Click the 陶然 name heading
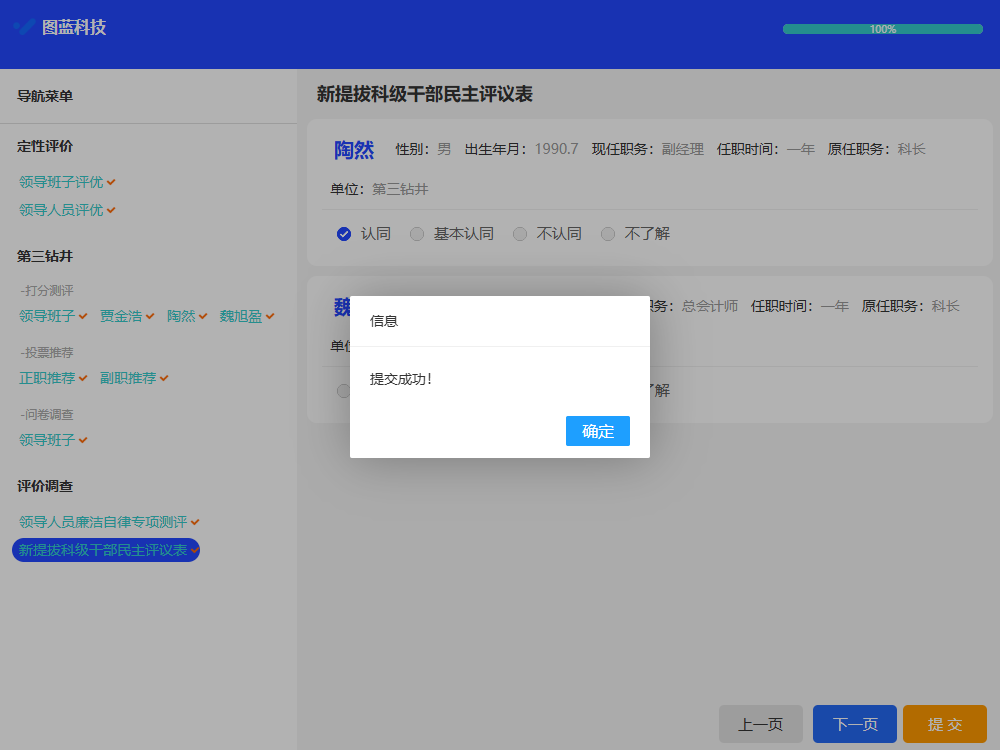Image resolution: width=1000 pixels, height=750 pixels. (x=355, y=148)
